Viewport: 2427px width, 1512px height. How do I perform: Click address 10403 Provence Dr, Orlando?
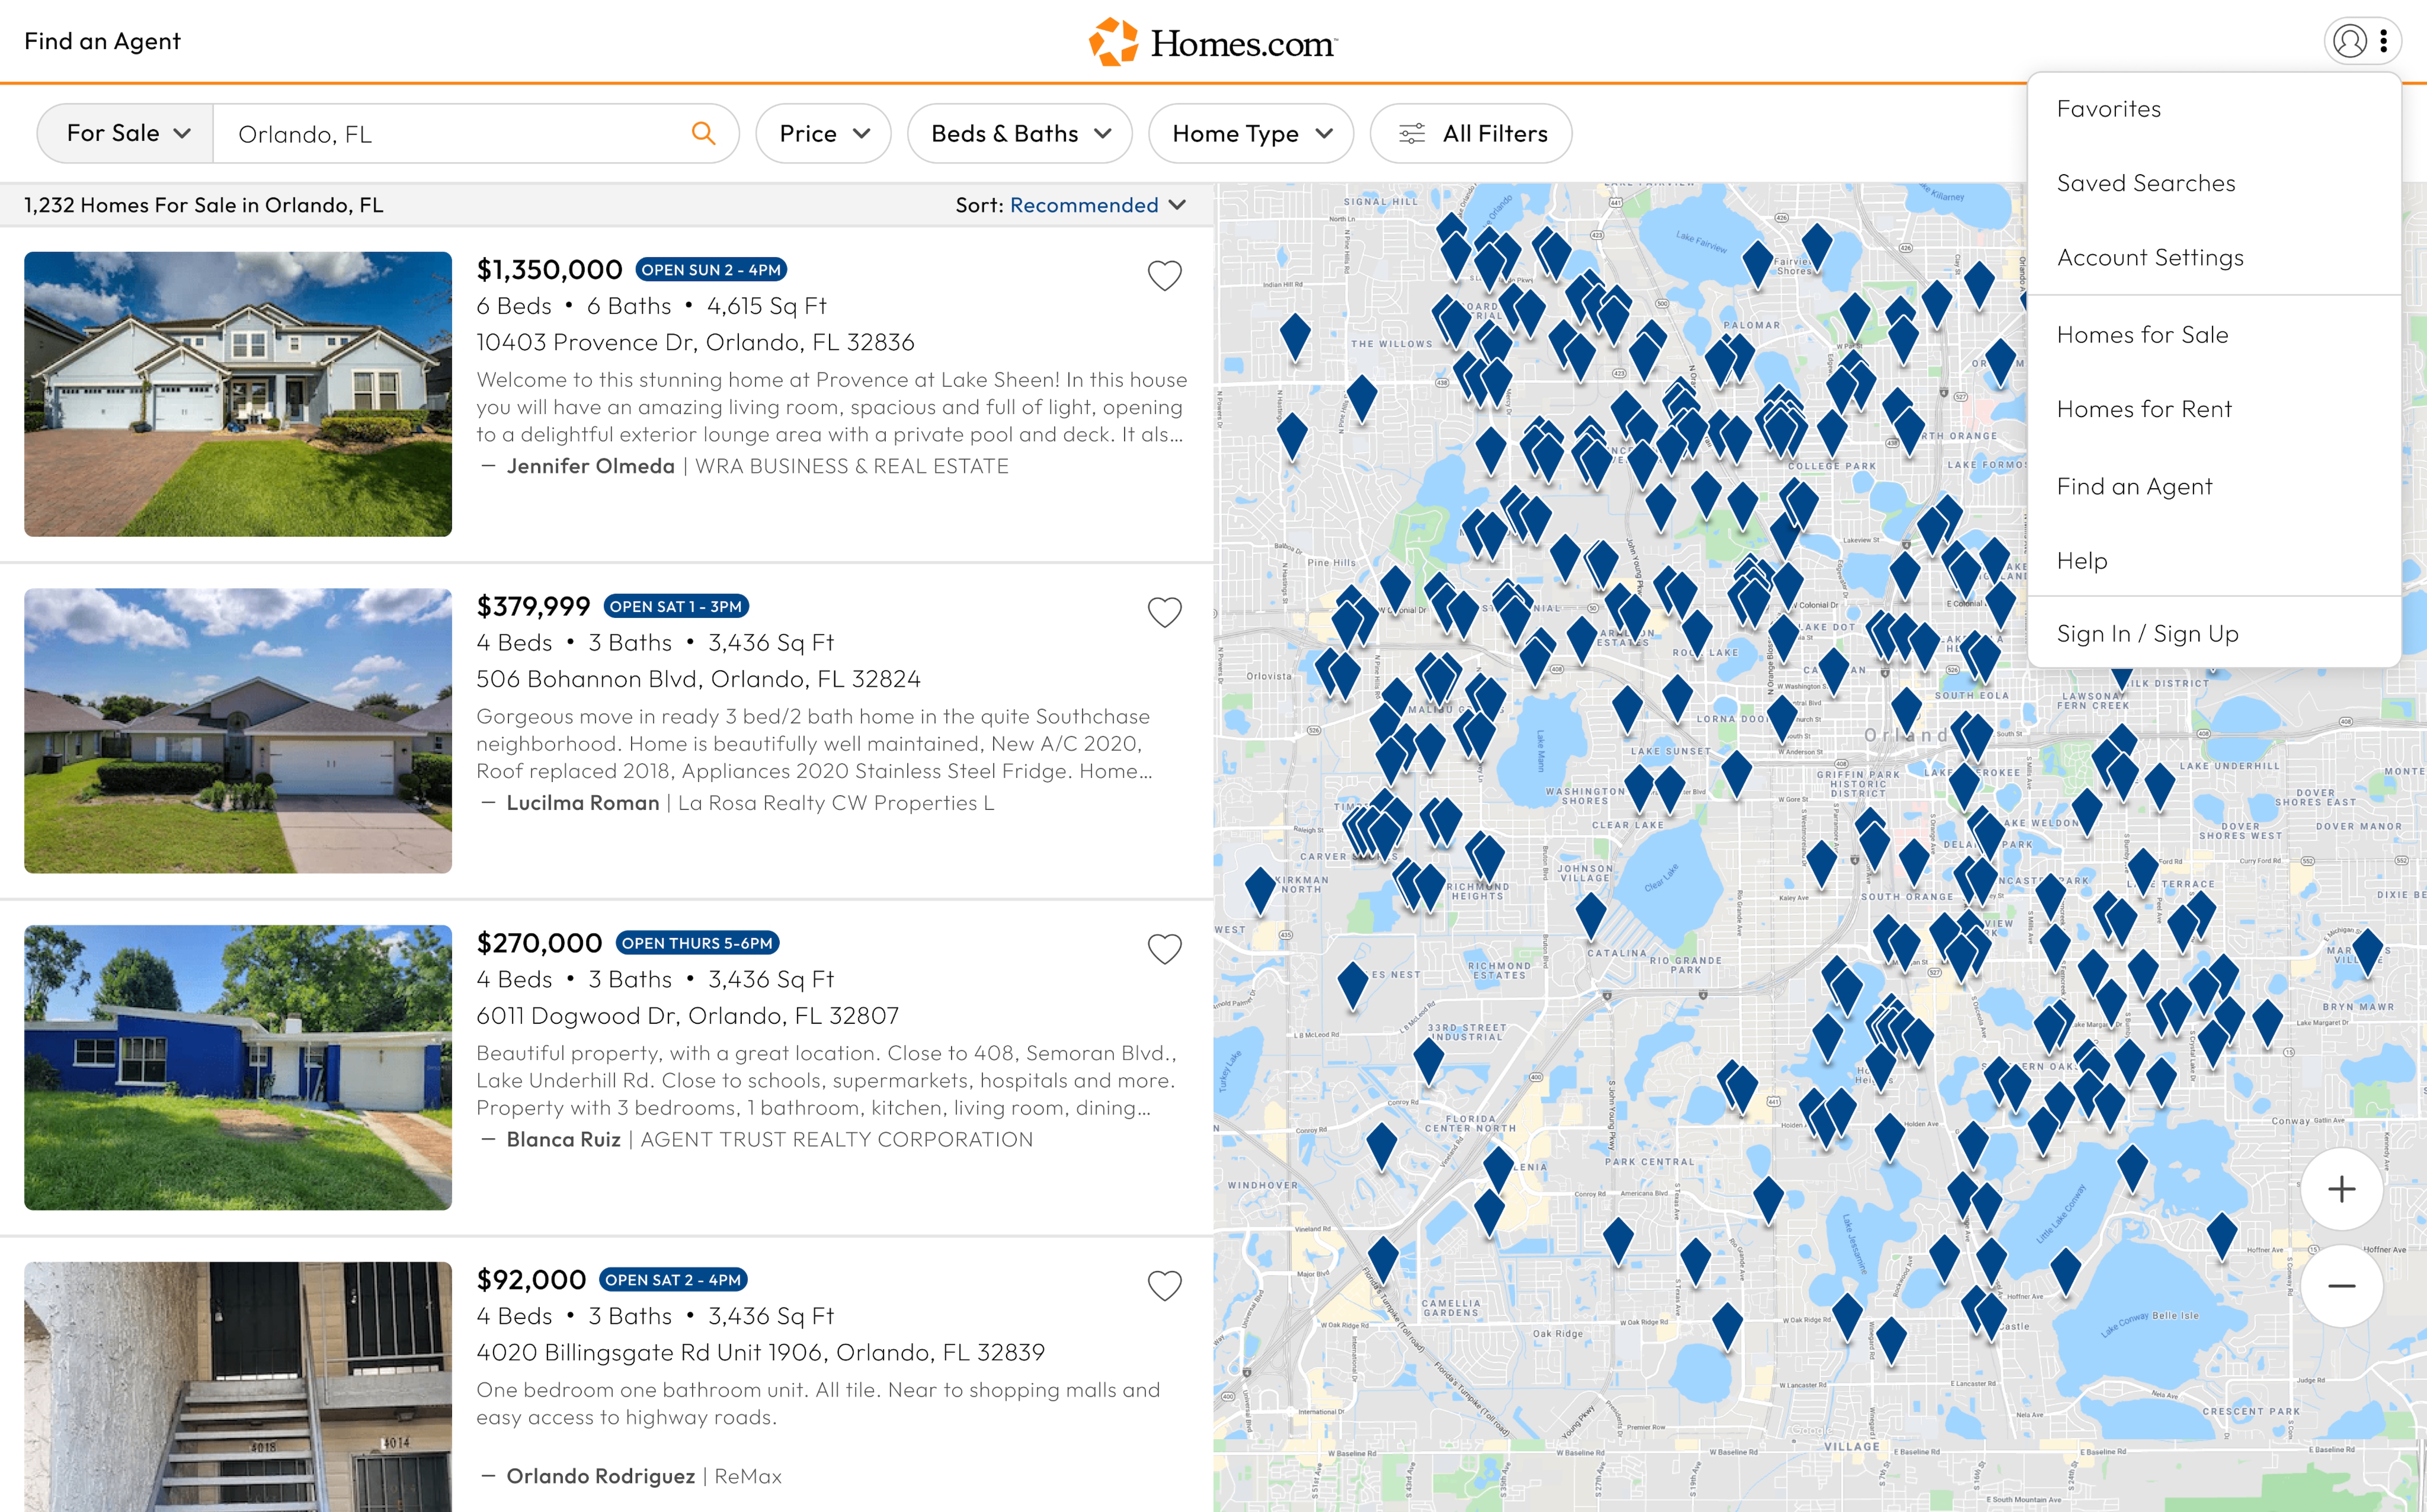tap(695, 343)
